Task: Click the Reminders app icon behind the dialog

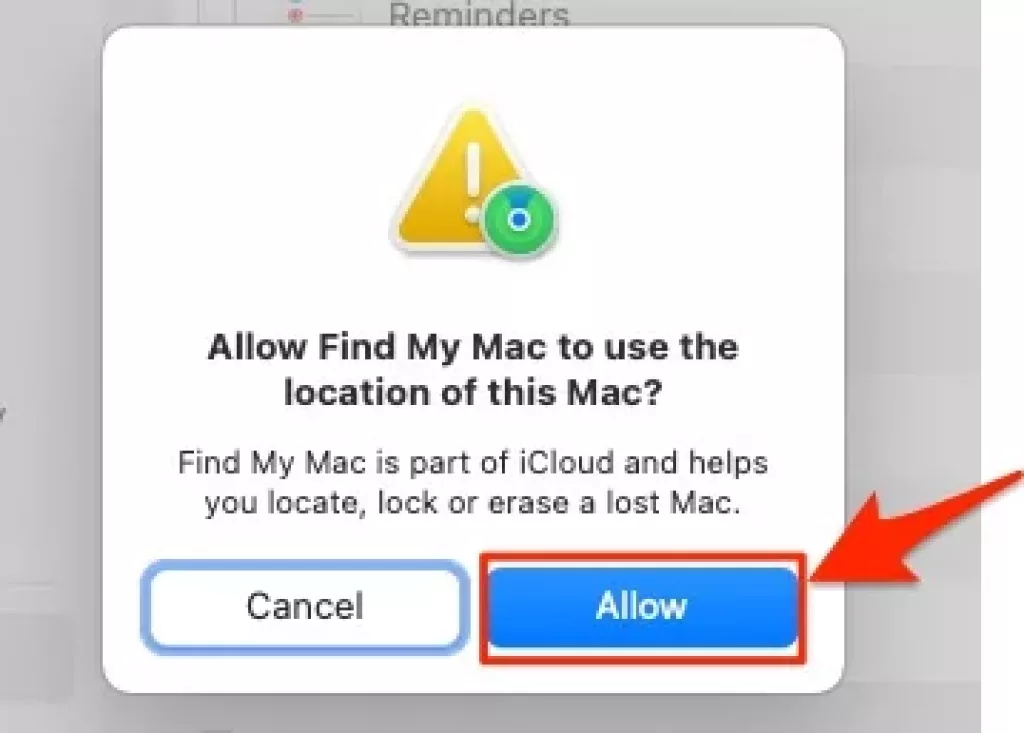Action: [296, 12]
